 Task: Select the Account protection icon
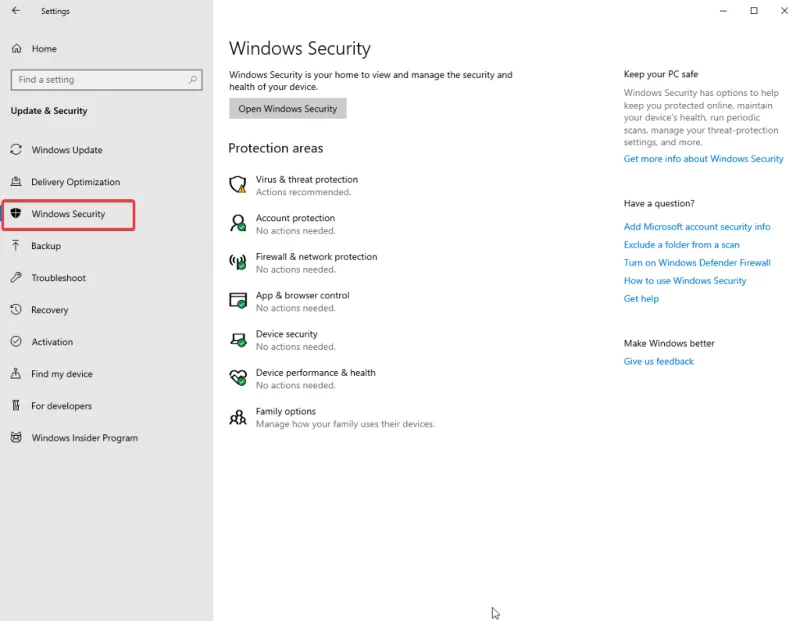tap(238, 222)
